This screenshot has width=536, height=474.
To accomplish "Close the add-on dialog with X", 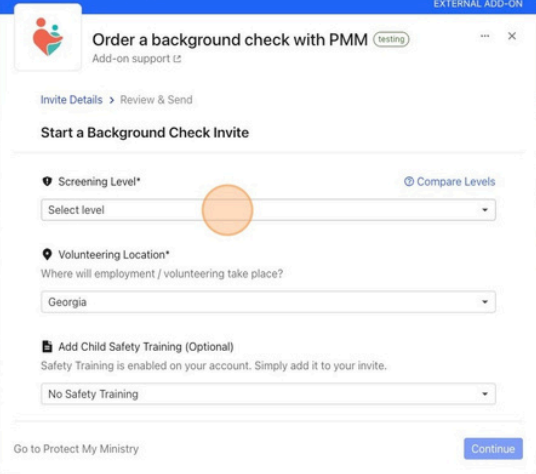I will [x=512, y=36].
